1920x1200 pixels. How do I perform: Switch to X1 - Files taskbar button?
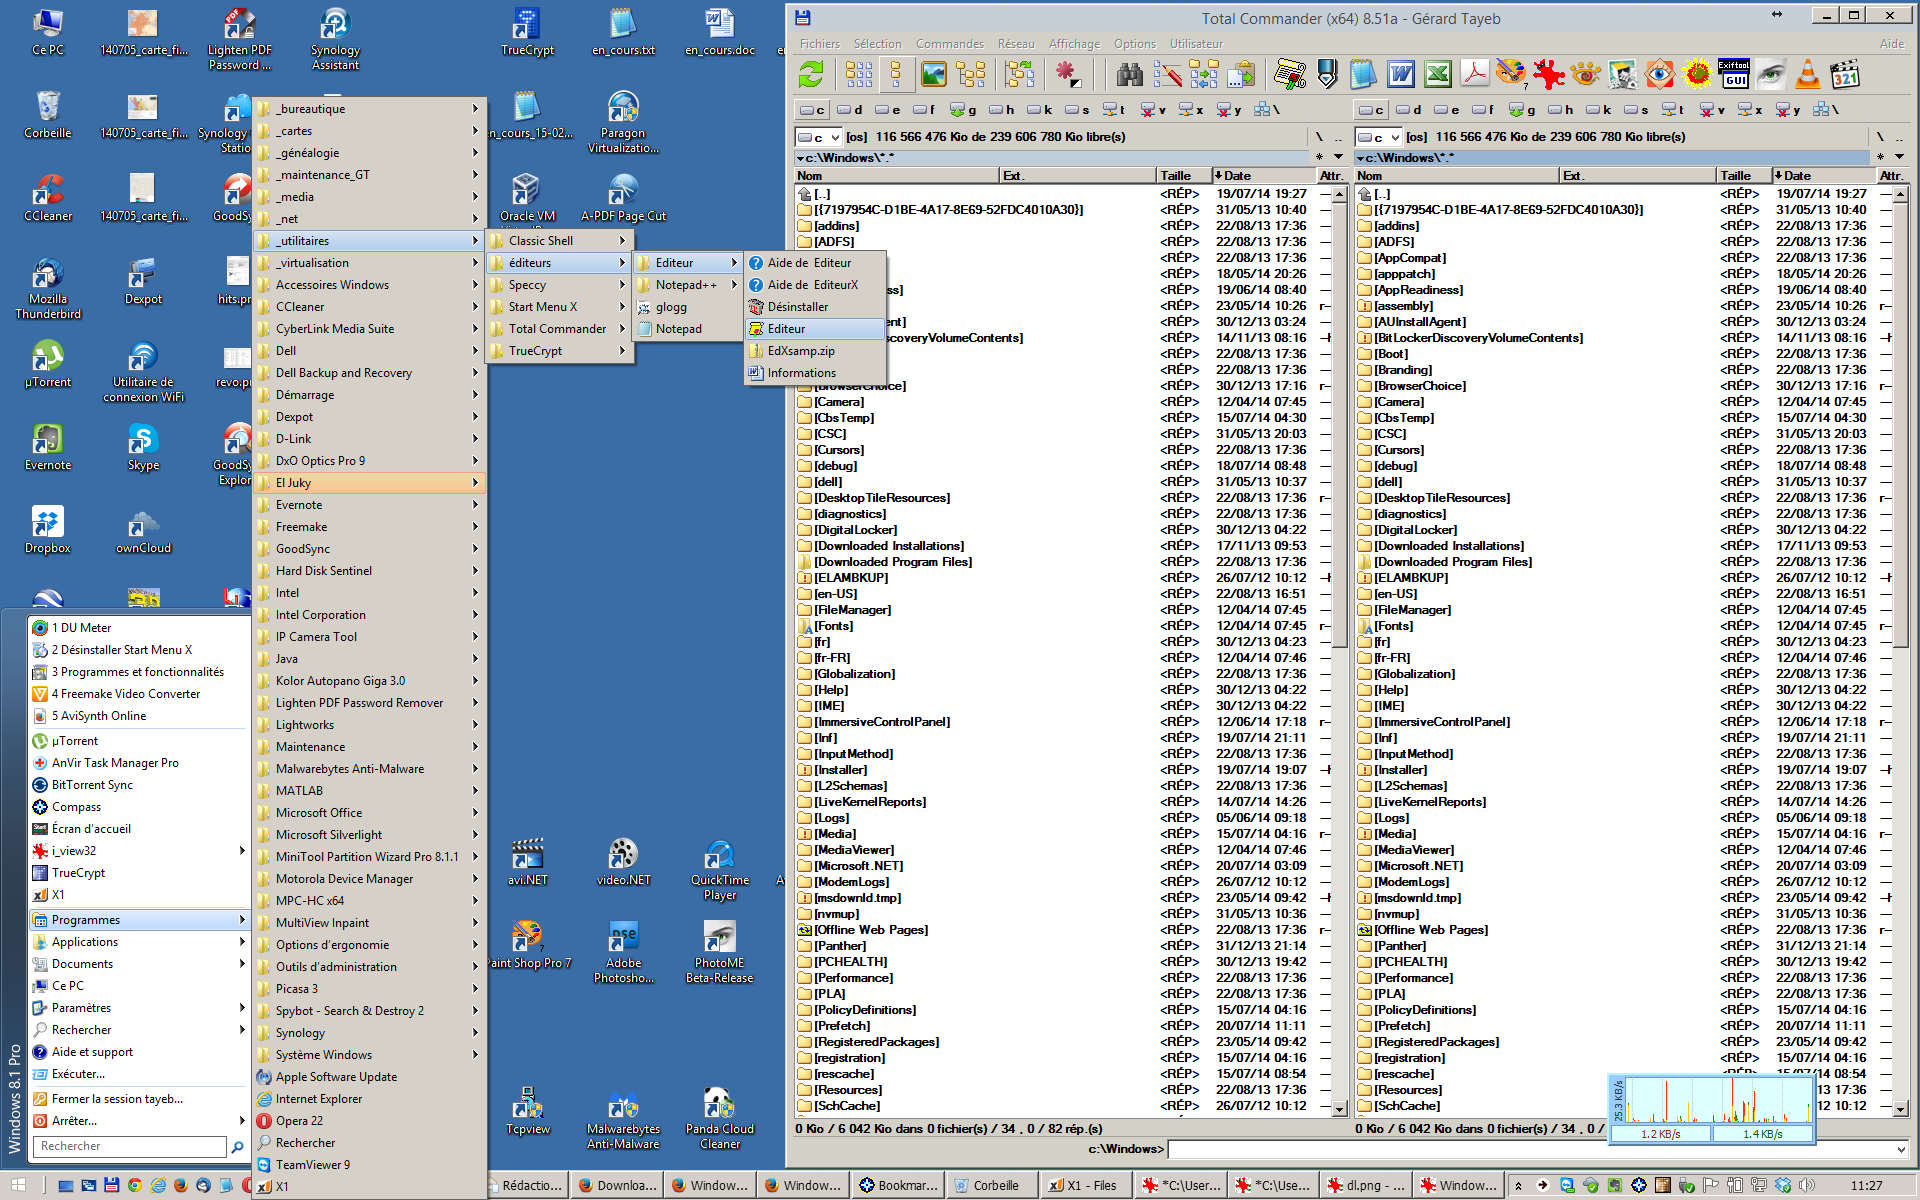click(1086, 1186)
